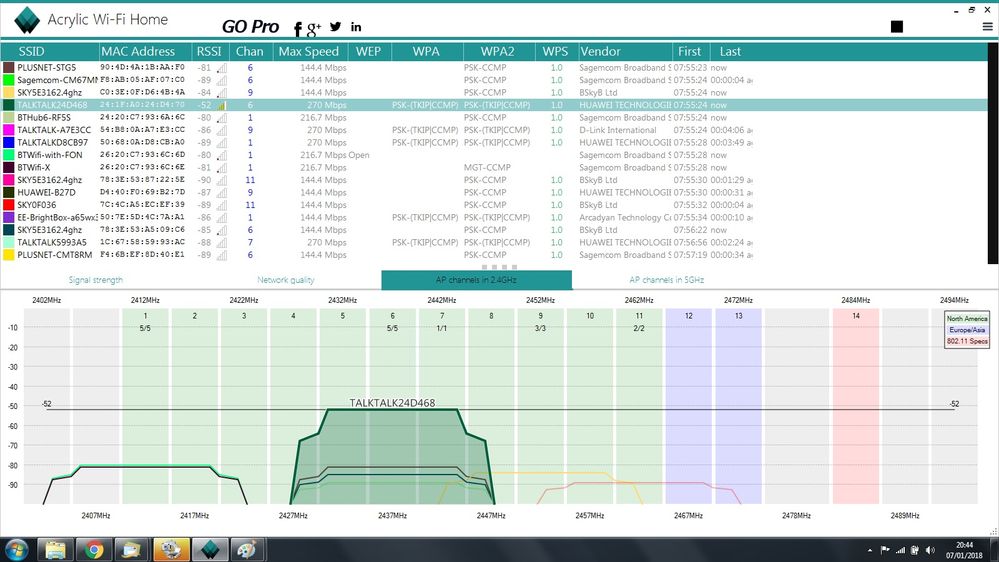Click TALKTALK24D468 label on channel graph
The height and width of the screenshot is (562, 999).
(x=392, y=403)
